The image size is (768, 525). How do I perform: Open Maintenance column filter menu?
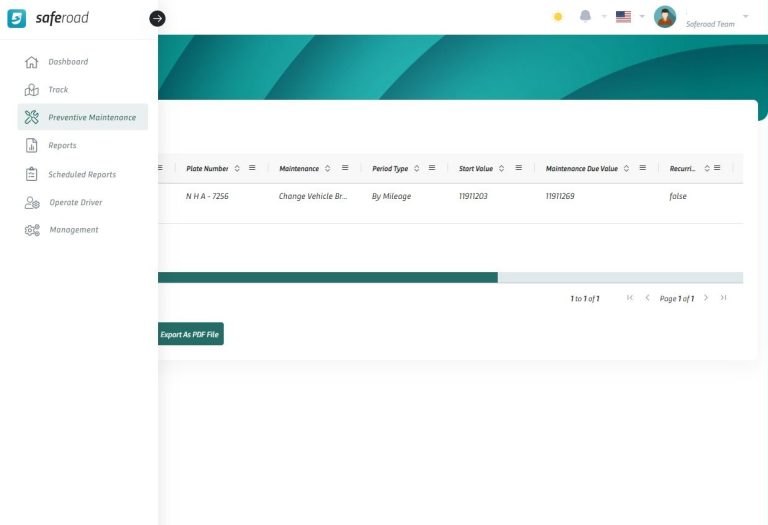coord(345,168)
